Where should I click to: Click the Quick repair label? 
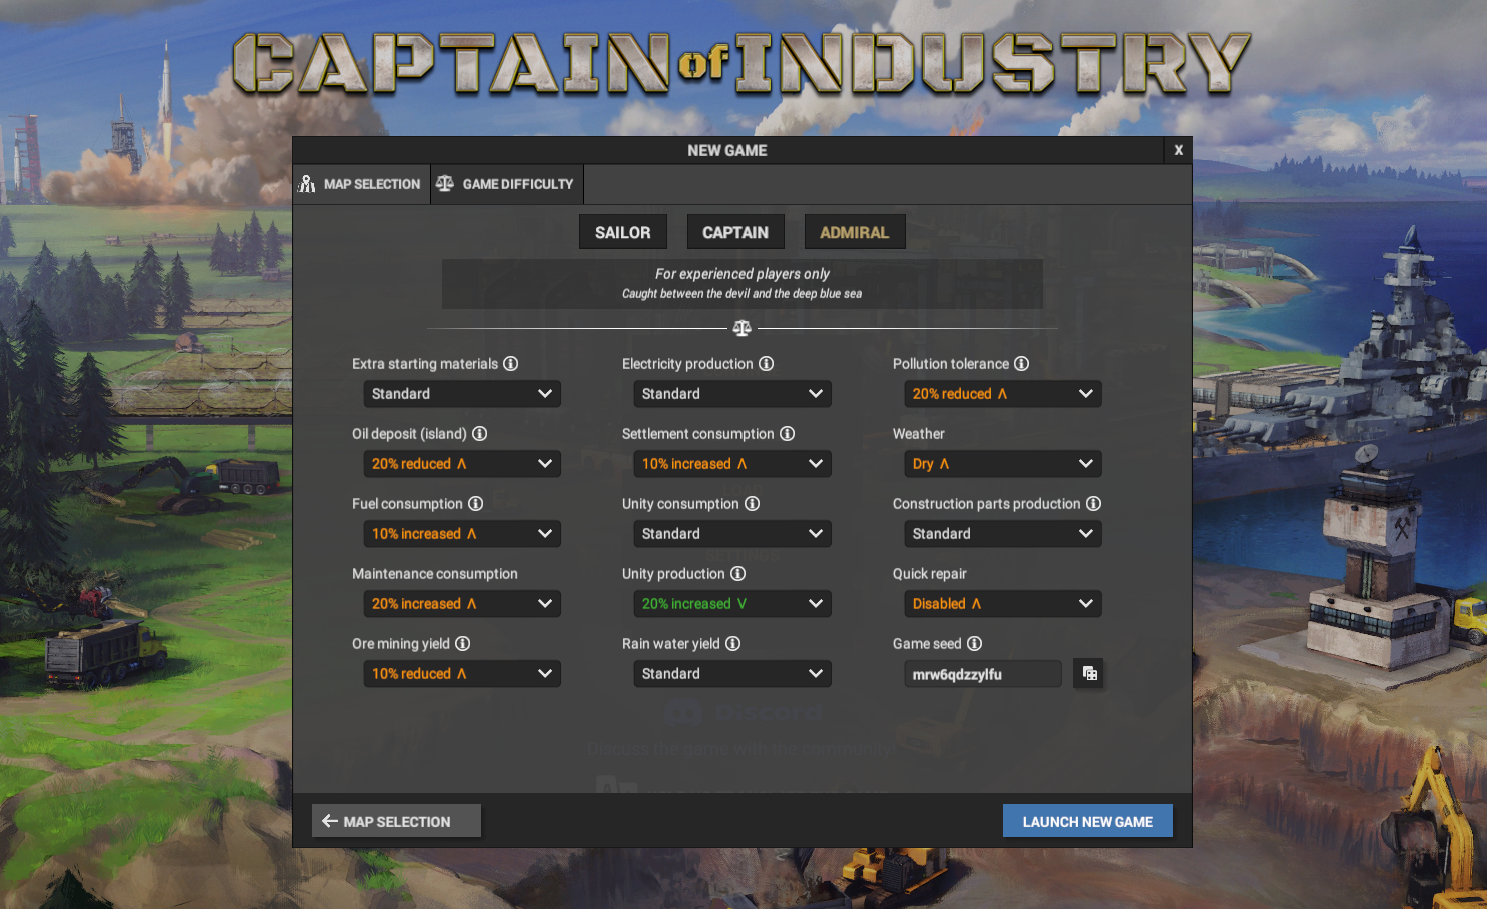[930, 574]
